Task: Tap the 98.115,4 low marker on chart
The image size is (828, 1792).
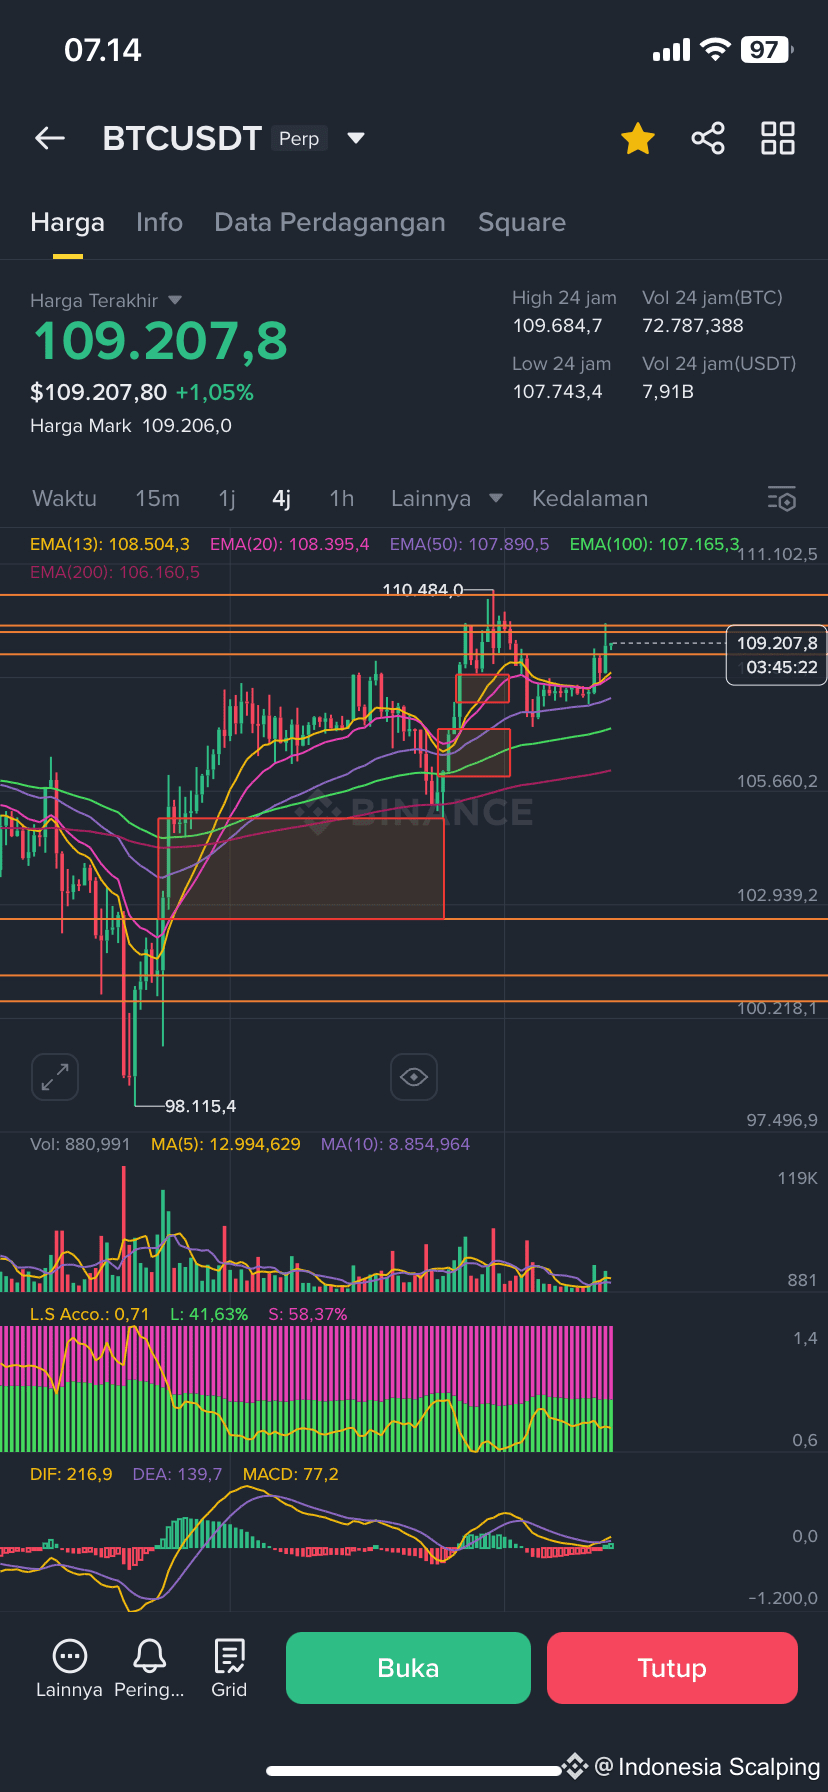Action: [x=200, y=1106]
